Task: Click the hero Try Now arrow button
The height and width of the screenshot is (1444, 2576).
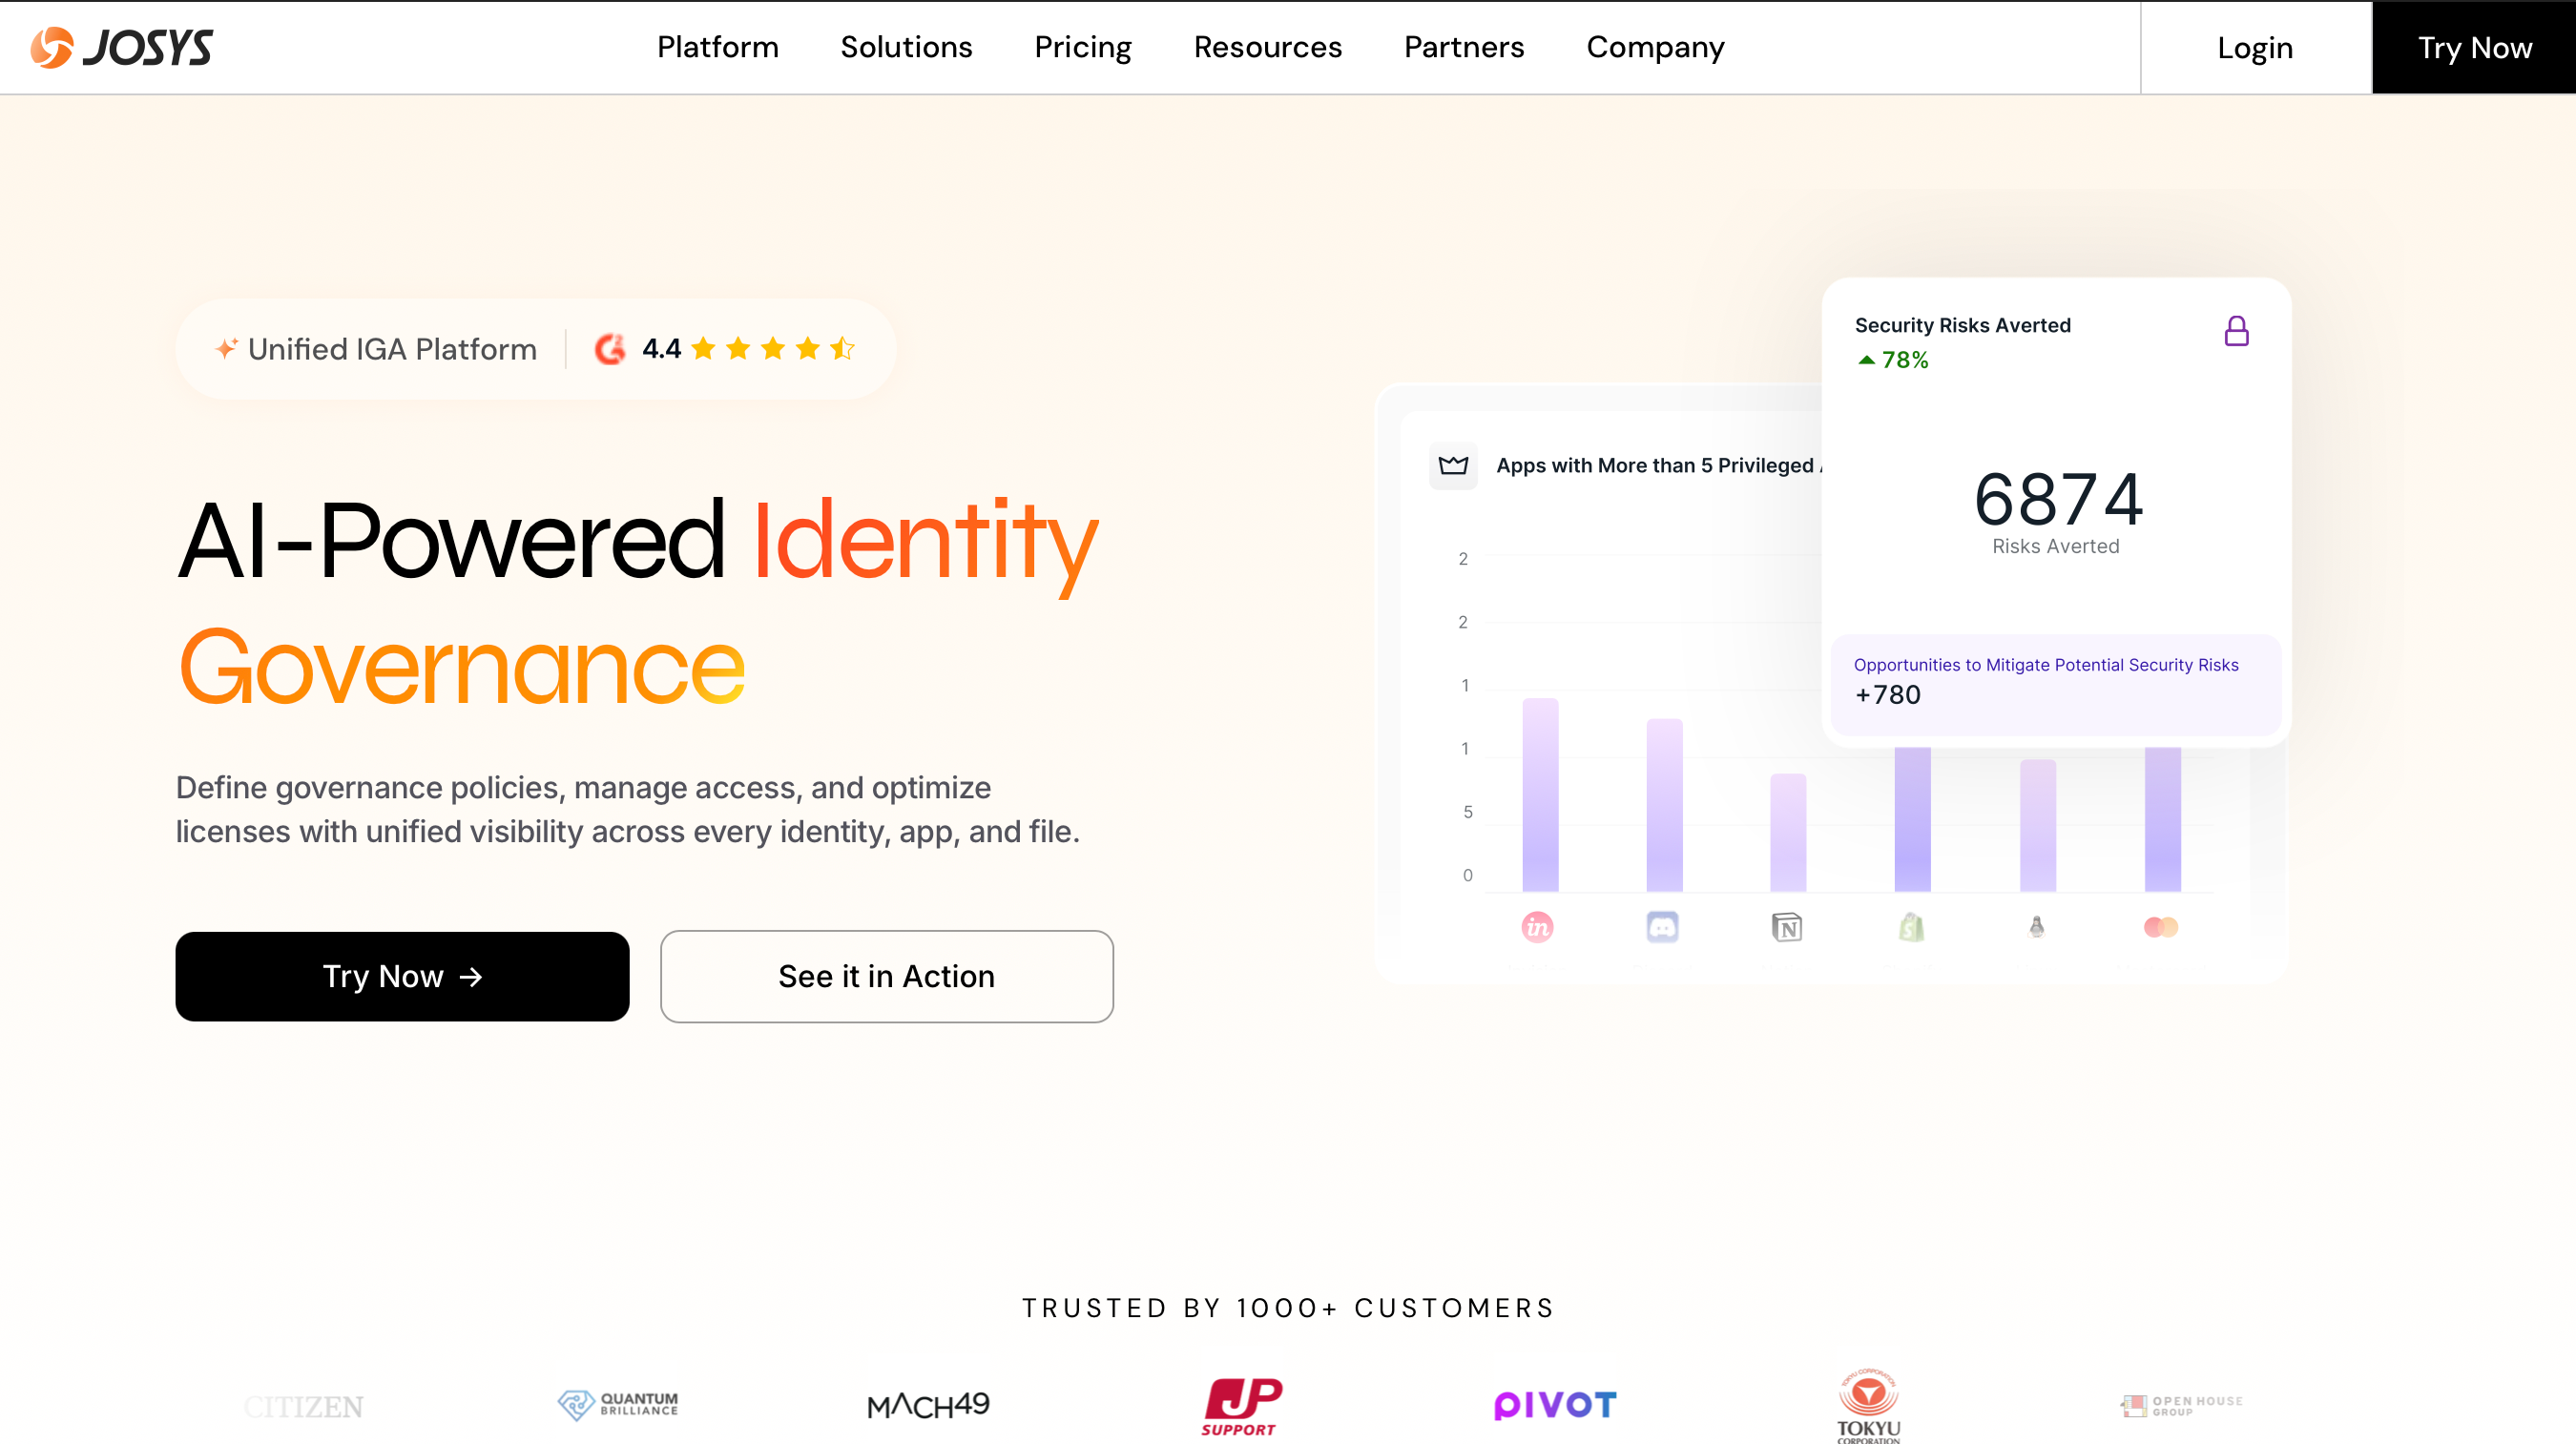Action: (x=402, y=976)
